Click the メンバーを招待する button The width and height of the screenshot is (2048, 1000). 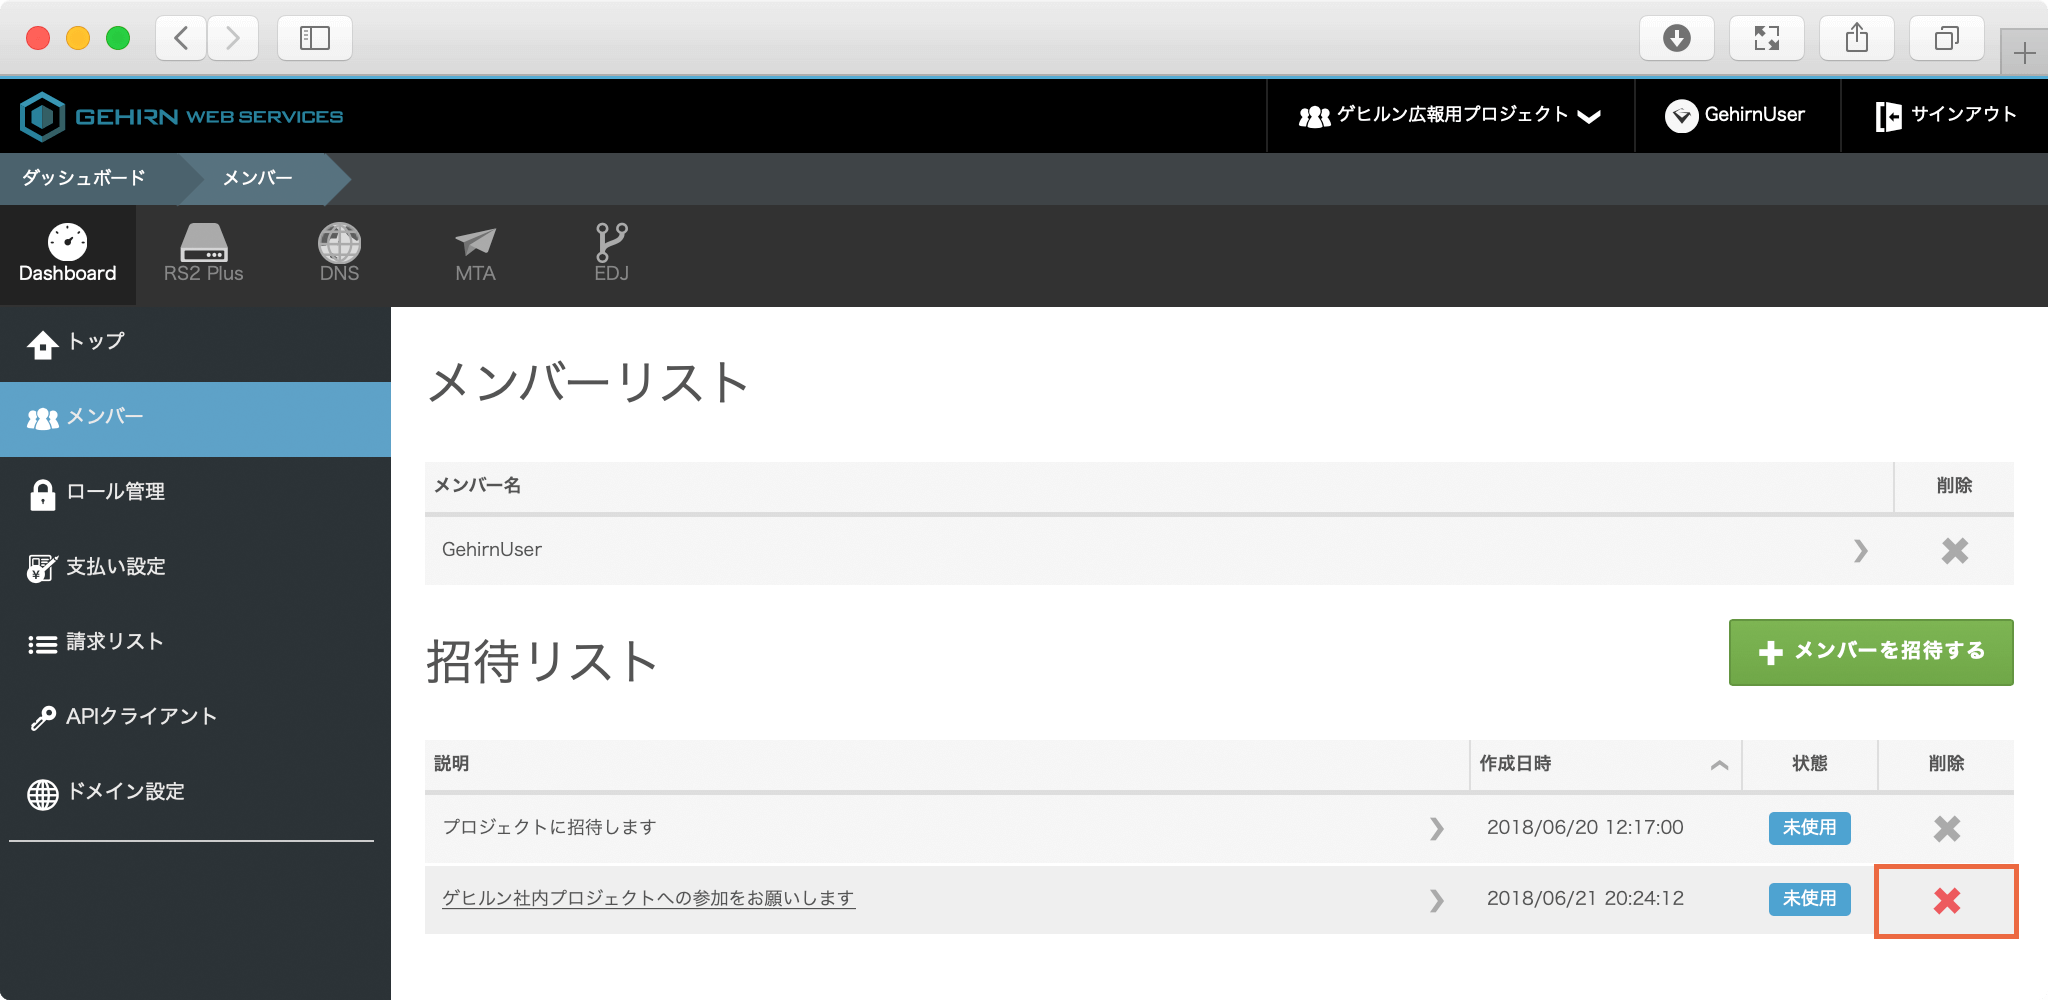(x=1870, y=652)
